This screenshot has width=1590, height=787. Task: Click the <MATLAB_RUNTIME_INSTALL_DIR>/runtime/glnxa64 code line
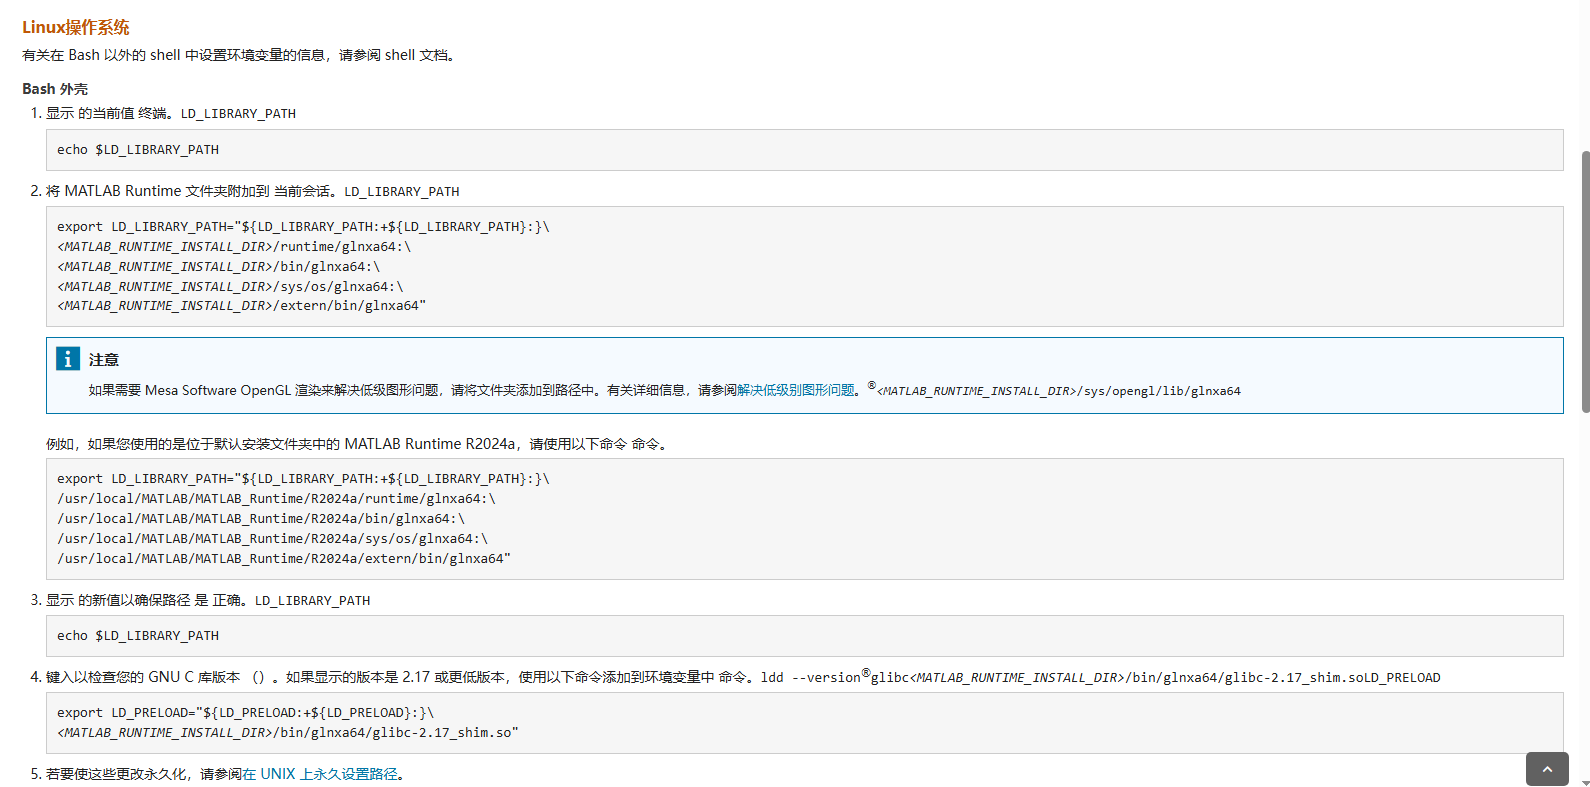234,247
